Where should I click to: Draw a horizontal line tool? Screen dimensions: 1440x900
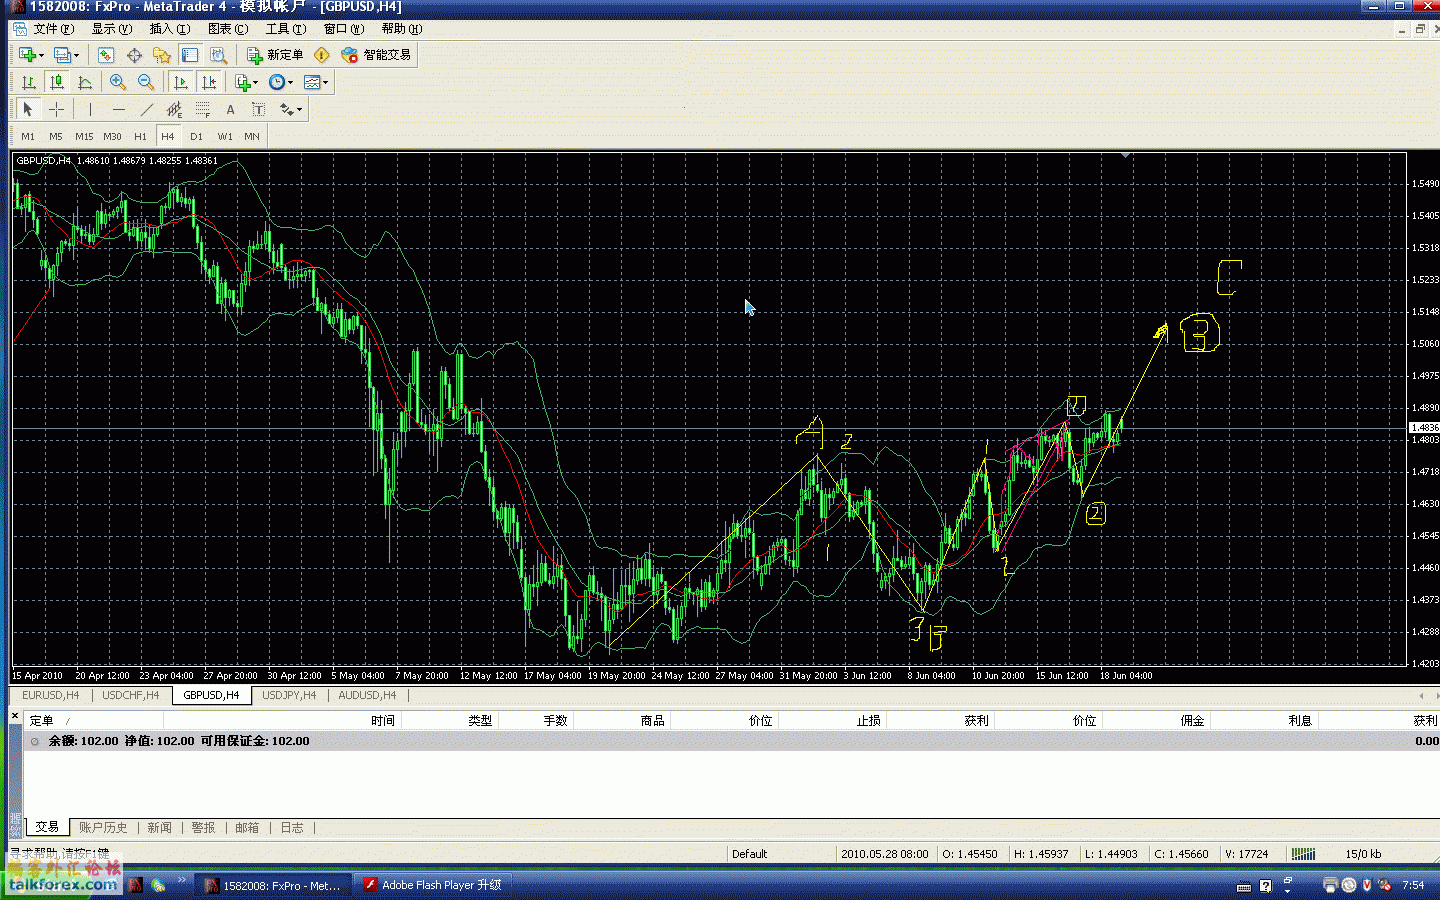coord(119,109)
